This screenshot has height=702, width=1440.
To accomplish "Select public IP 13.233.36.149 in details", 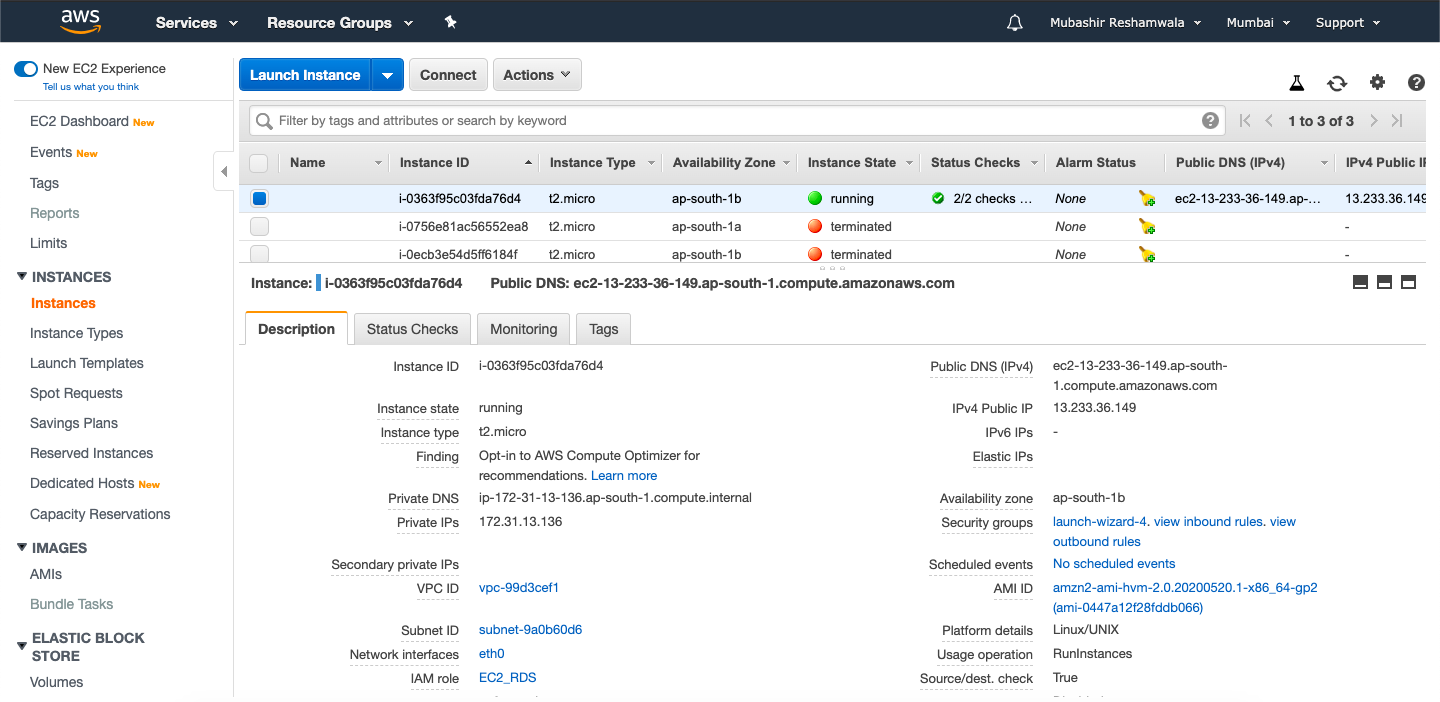I will point(1094,408).
